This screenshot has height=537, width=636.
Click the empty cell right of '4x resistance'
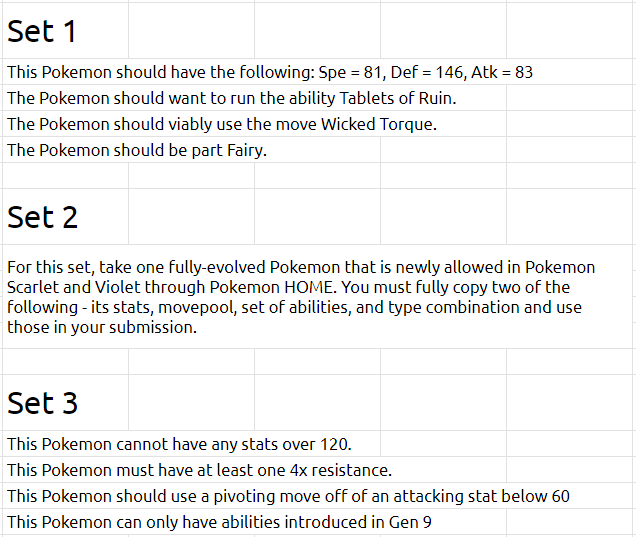point(569,470)
